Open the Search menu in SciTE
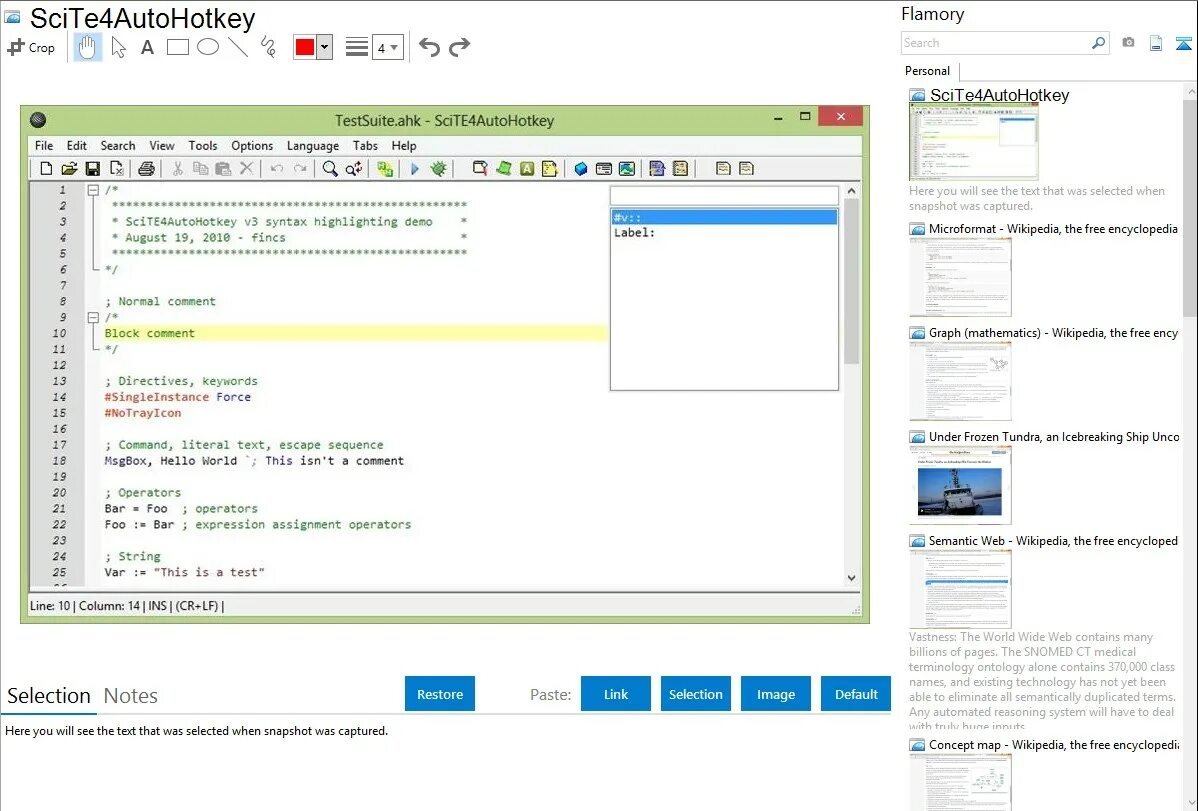 tap(118, 145)
